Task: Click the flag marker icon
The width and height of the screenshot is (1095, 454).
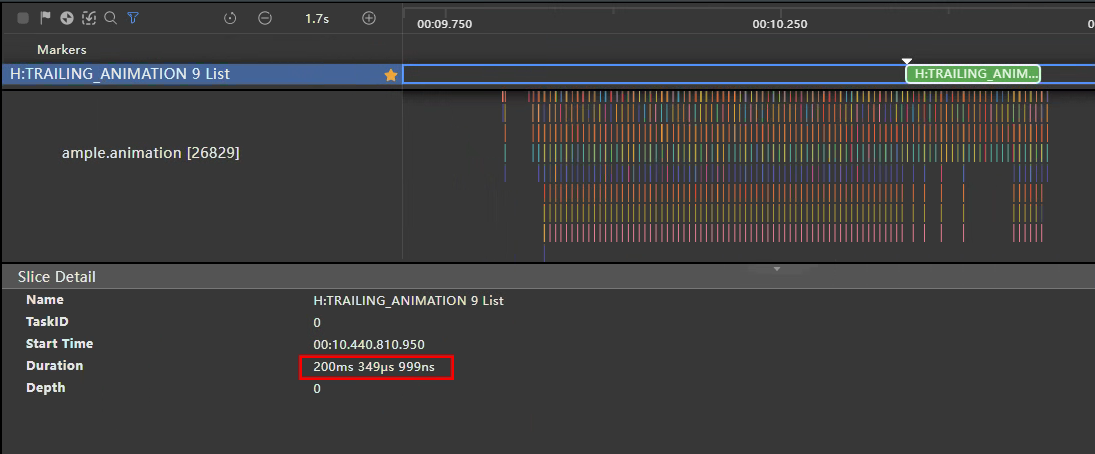Action: pyautogui.click(x=45, y=18)
